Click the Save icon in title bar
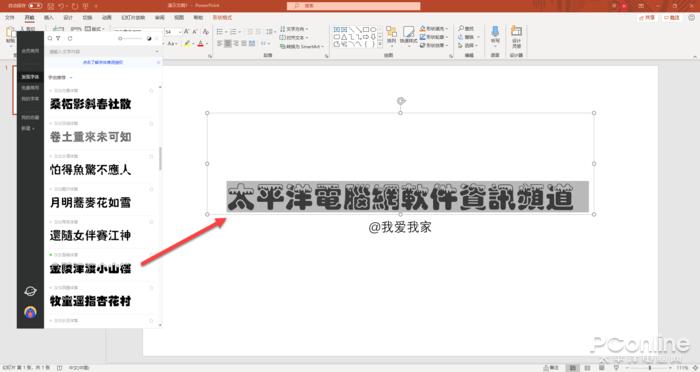Image resolution: width=700 pixels, height=372 pixels. tap(51, 6)
